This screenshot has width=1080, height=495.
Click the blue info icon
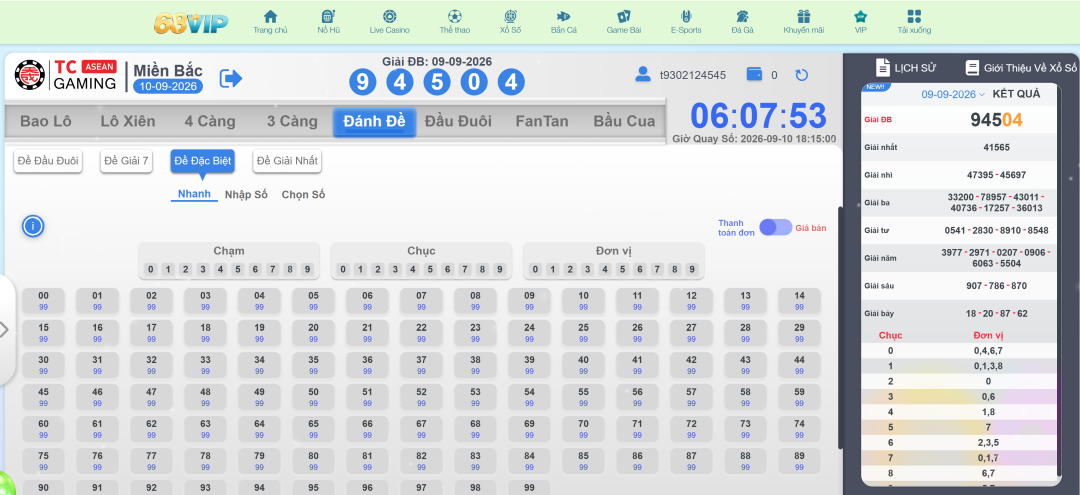coord(33,226)
